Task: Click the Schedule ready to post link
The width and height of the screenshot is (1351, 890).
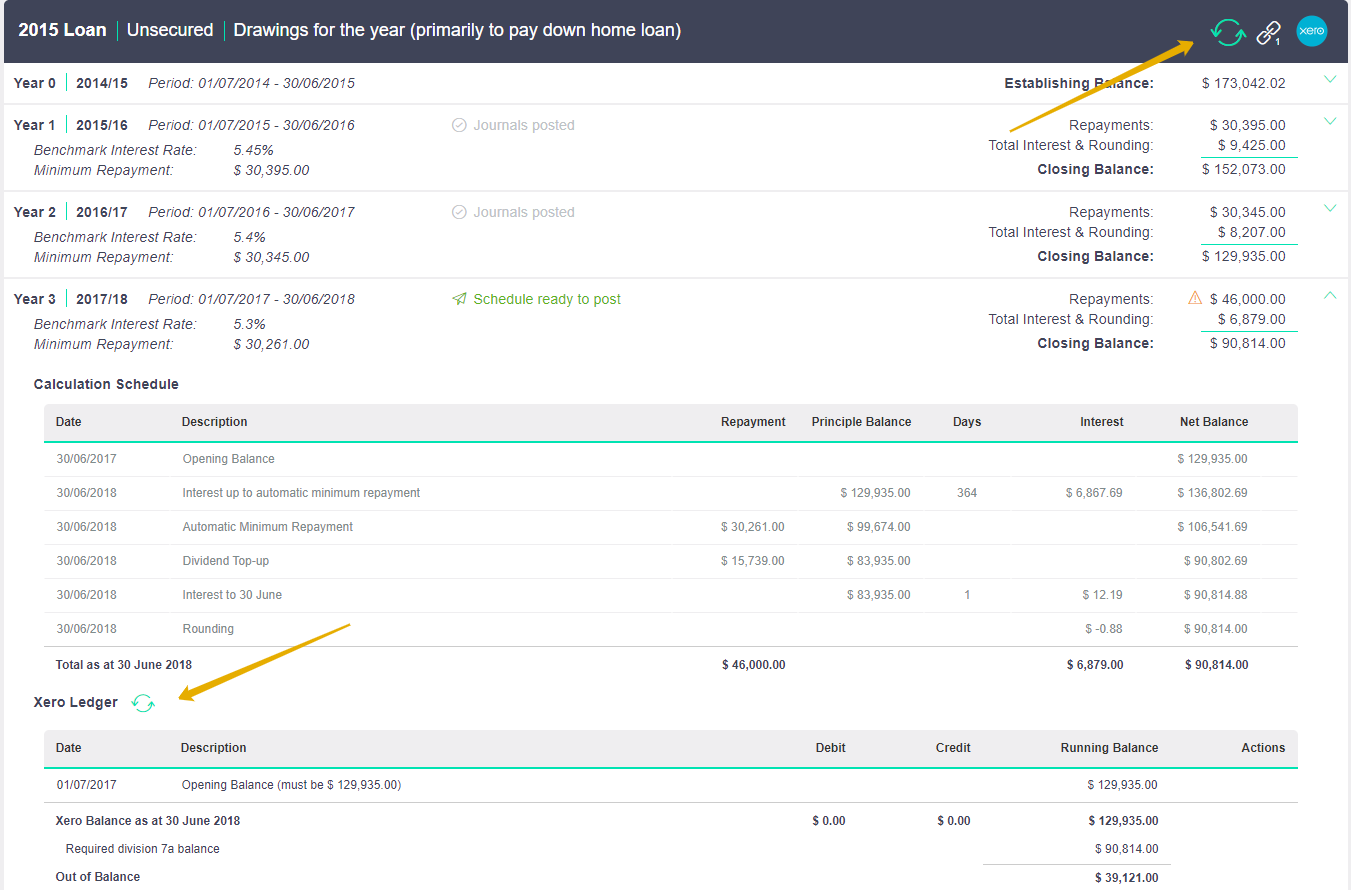Action: coord(546,299)
